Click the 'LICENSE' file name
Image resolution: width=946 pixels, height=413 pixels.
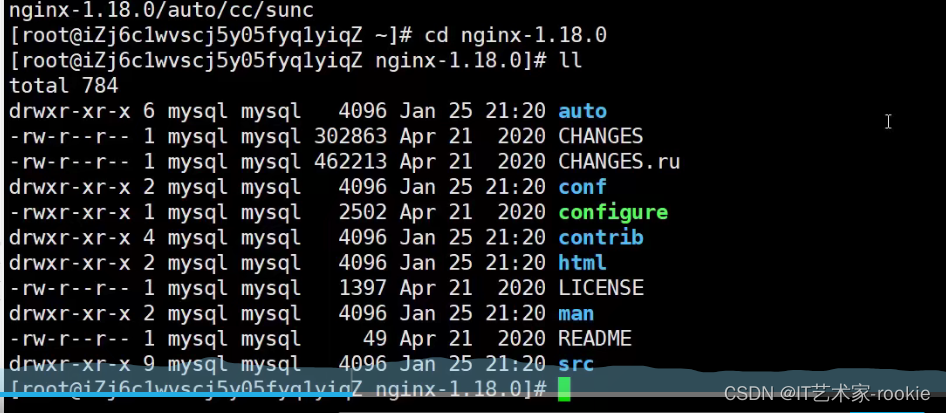point(601,288)
